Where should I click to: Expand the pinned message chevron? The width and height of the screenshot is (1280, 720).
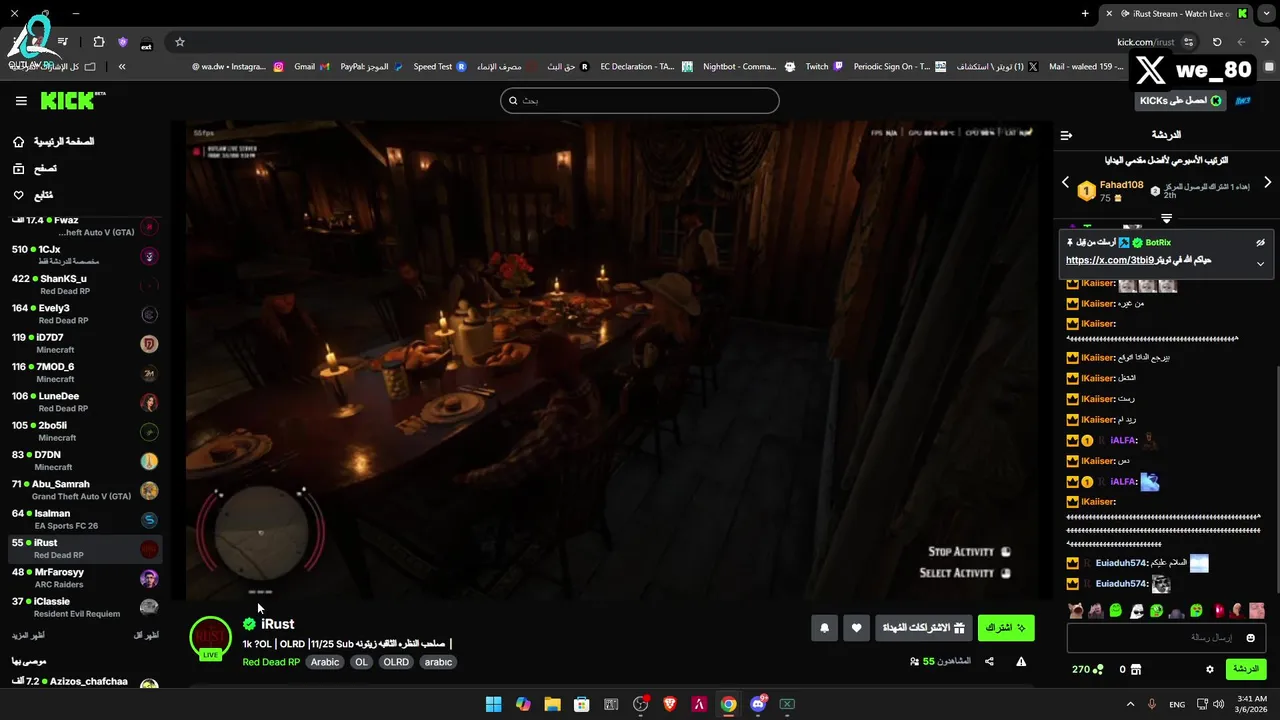(1260, 264)
